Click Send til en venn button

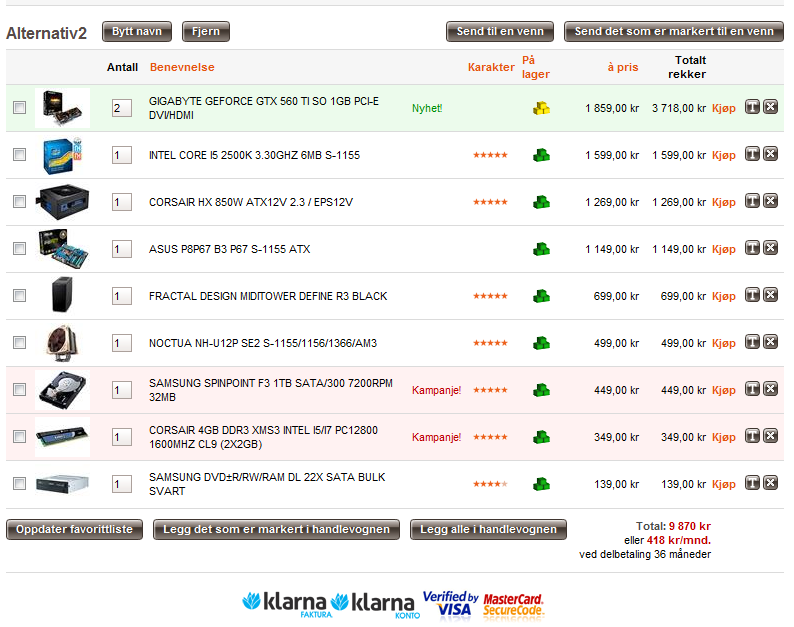[500, 31]
